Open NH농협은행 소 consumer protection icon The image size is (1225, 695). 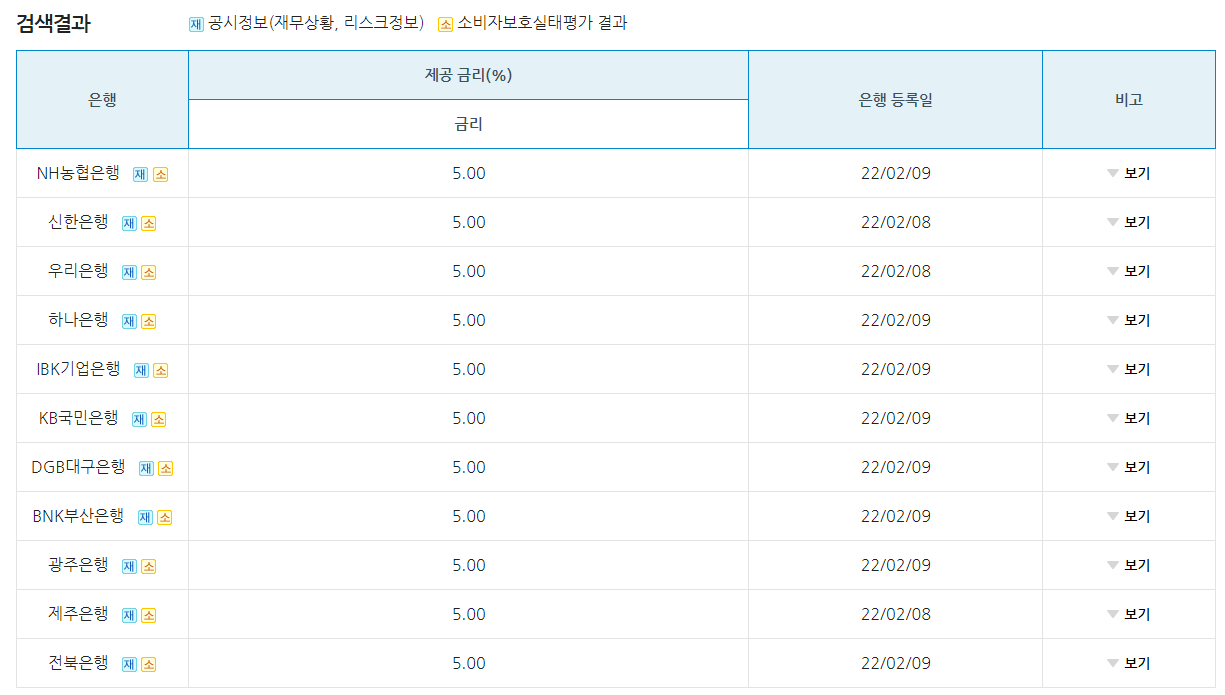[x=160, y=174]
